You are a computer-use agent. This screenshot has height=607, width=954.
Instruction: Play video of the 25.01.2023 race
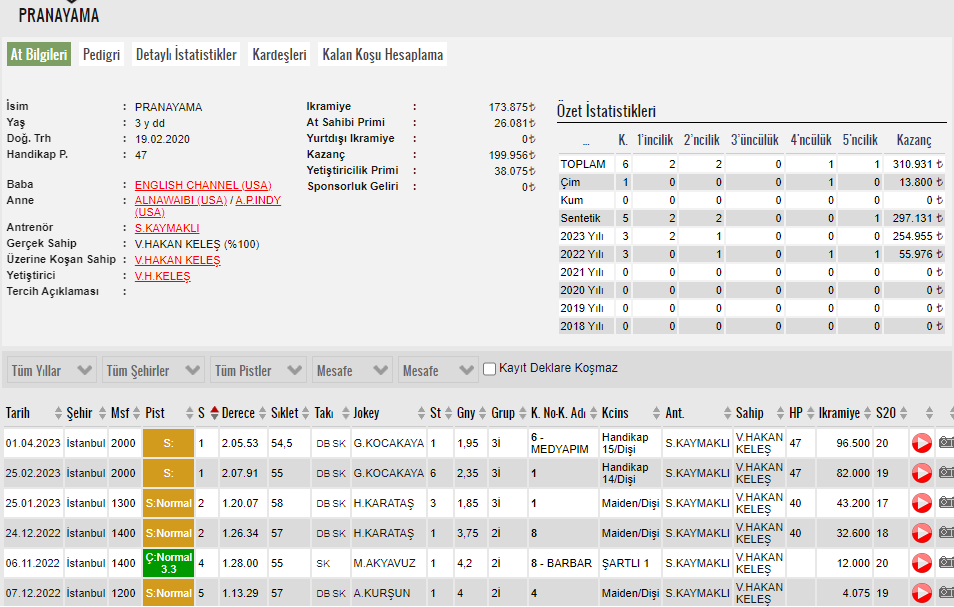pos(921,503)
